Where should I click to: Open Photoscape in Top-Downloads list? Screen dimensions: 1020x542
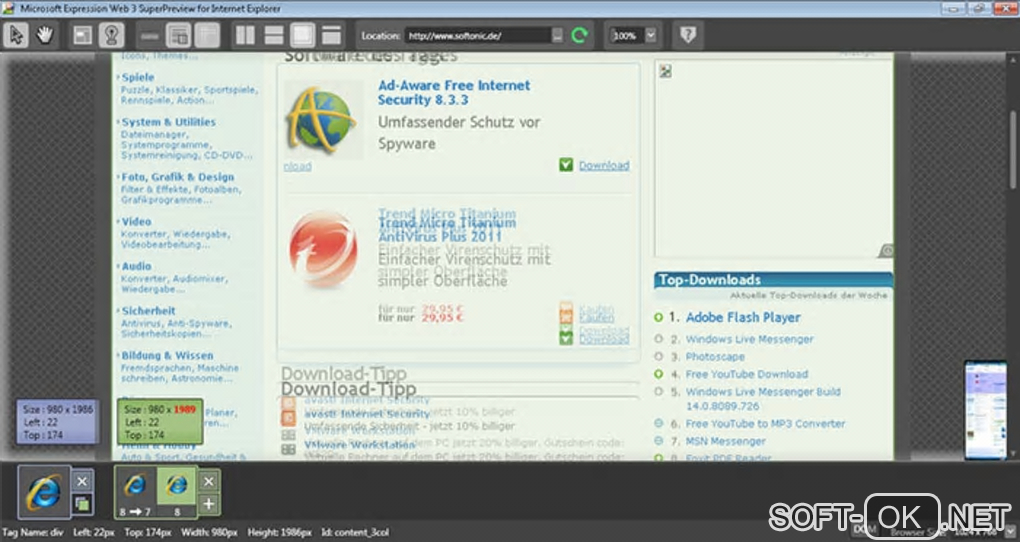715,357
